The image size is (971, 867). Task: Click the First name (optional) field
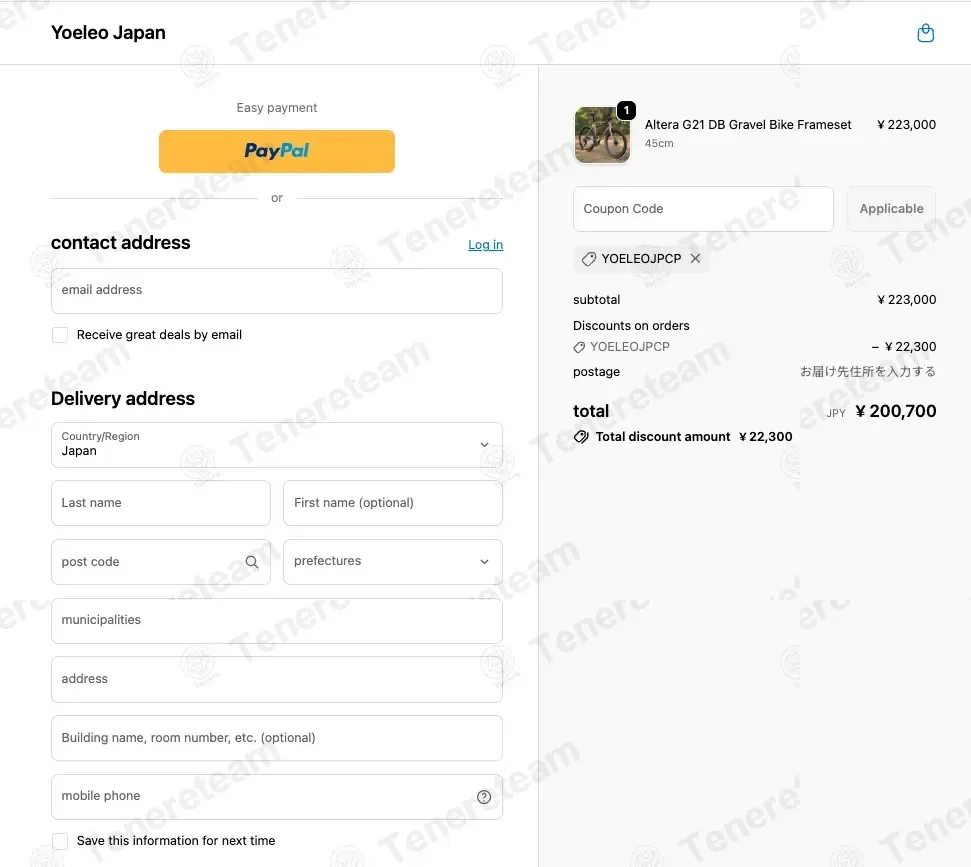[393, 503]
